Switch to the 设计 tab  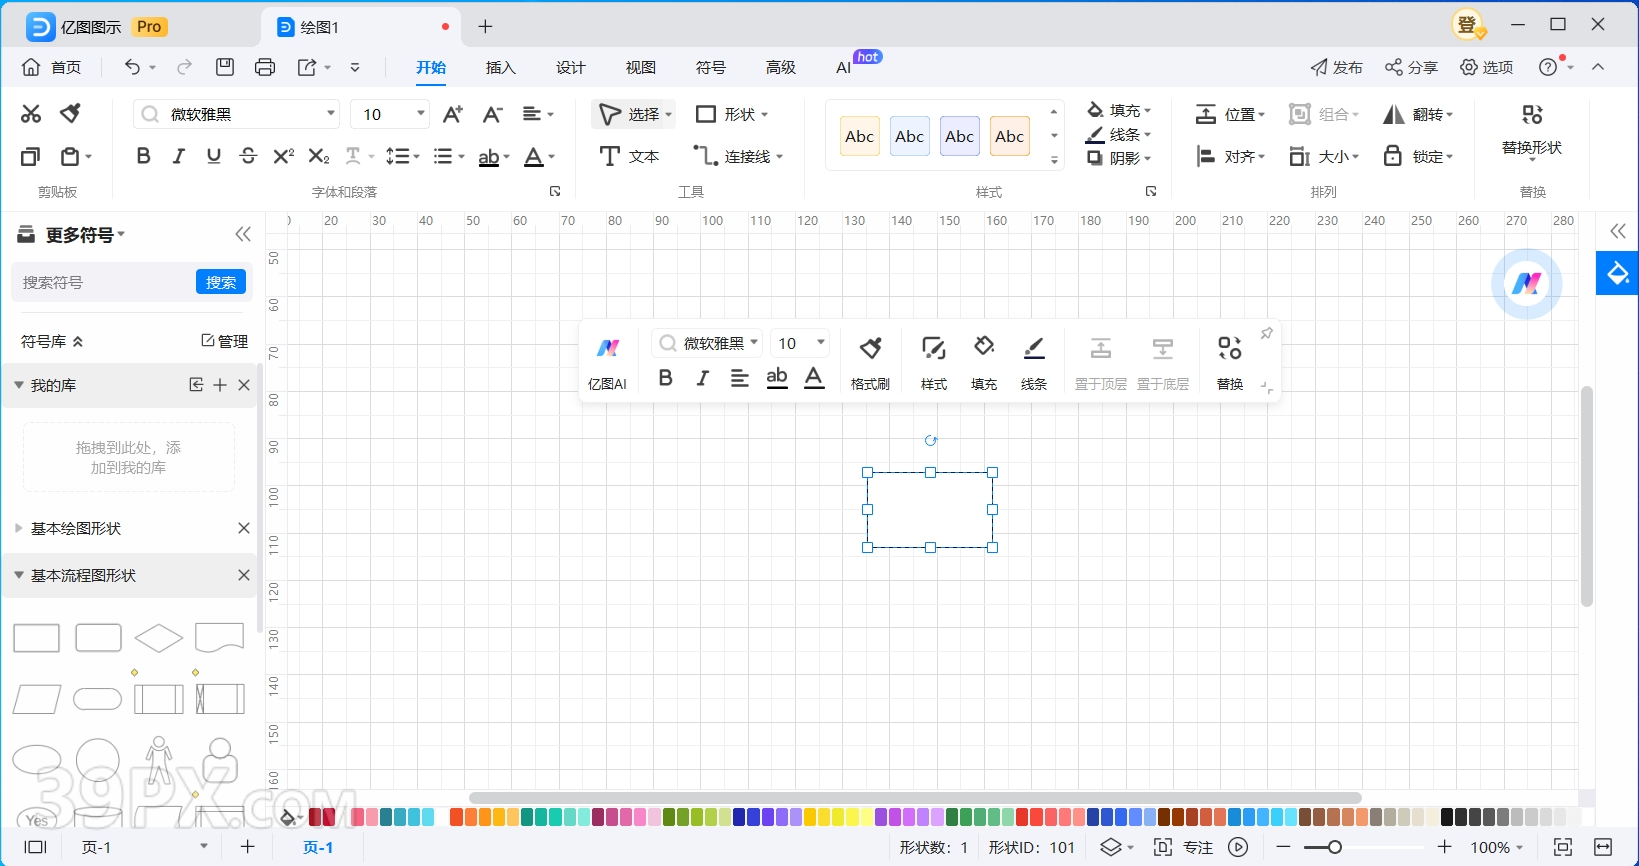(570, 67)
